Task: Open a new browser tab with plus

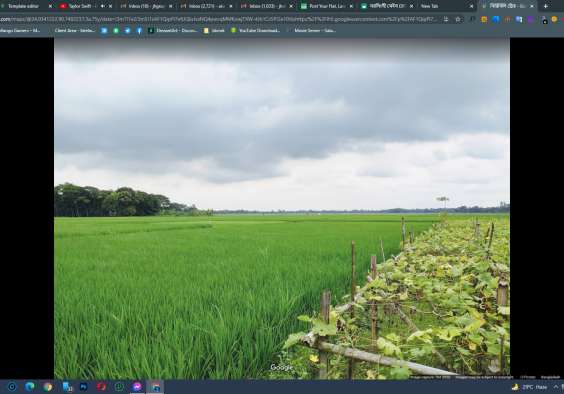Action: click(x=546, y=6)
